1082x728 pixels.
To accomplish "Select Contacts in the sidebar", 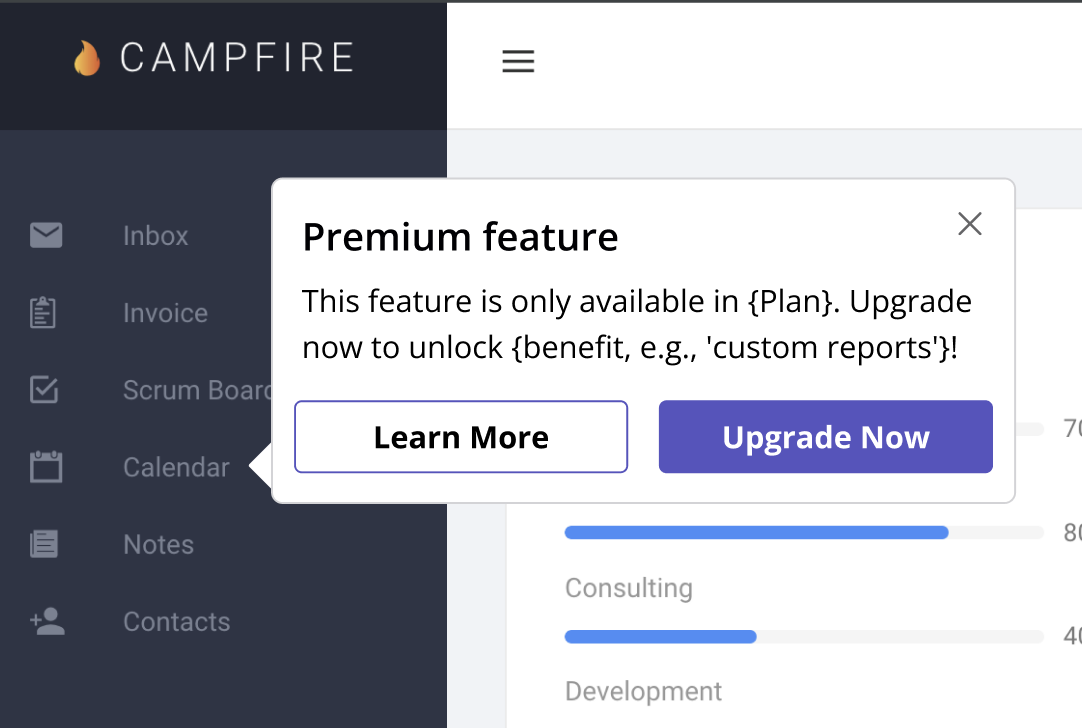I will pyautogui.click(x=176, y=622).
